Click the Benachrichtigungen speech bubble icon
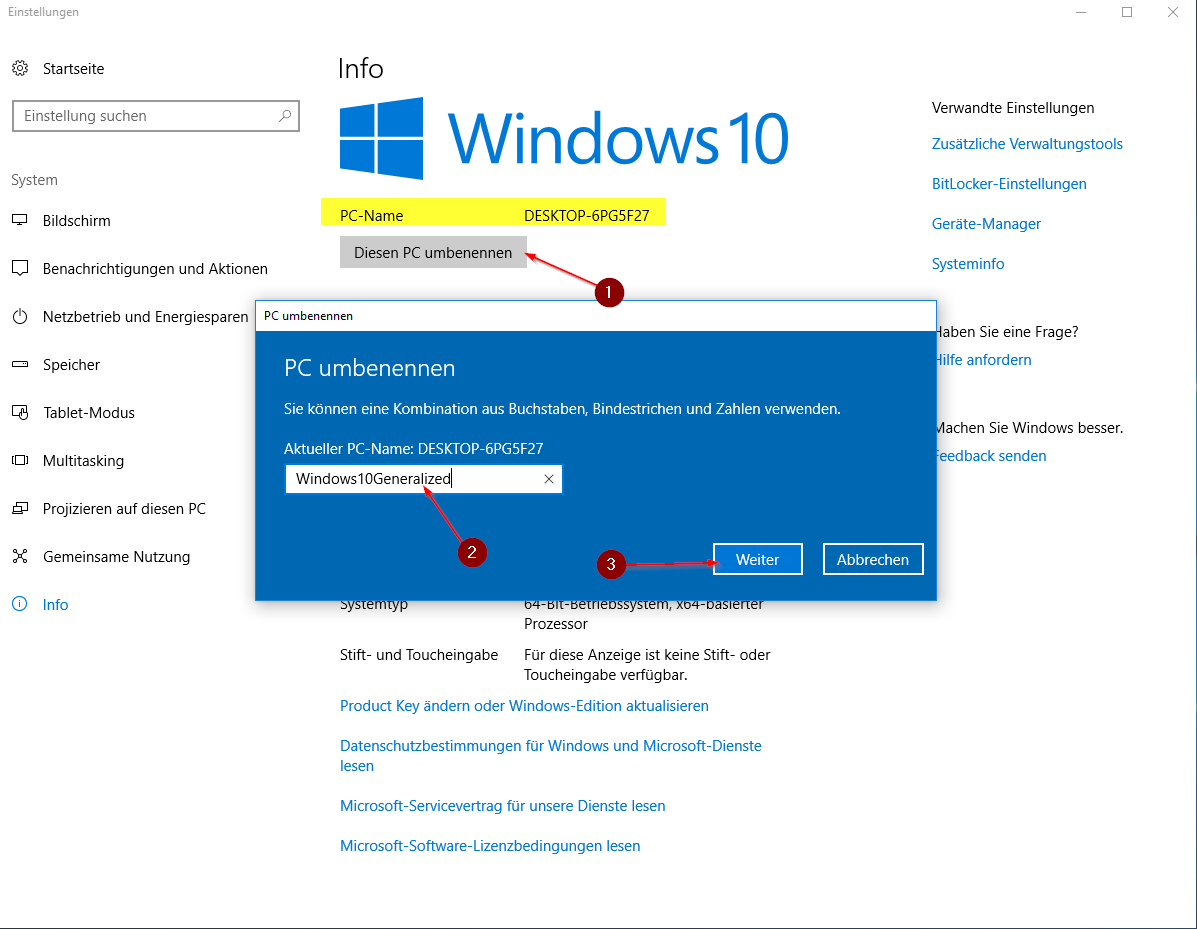This screenshot has height=929, width=1197. pos(20,269)
